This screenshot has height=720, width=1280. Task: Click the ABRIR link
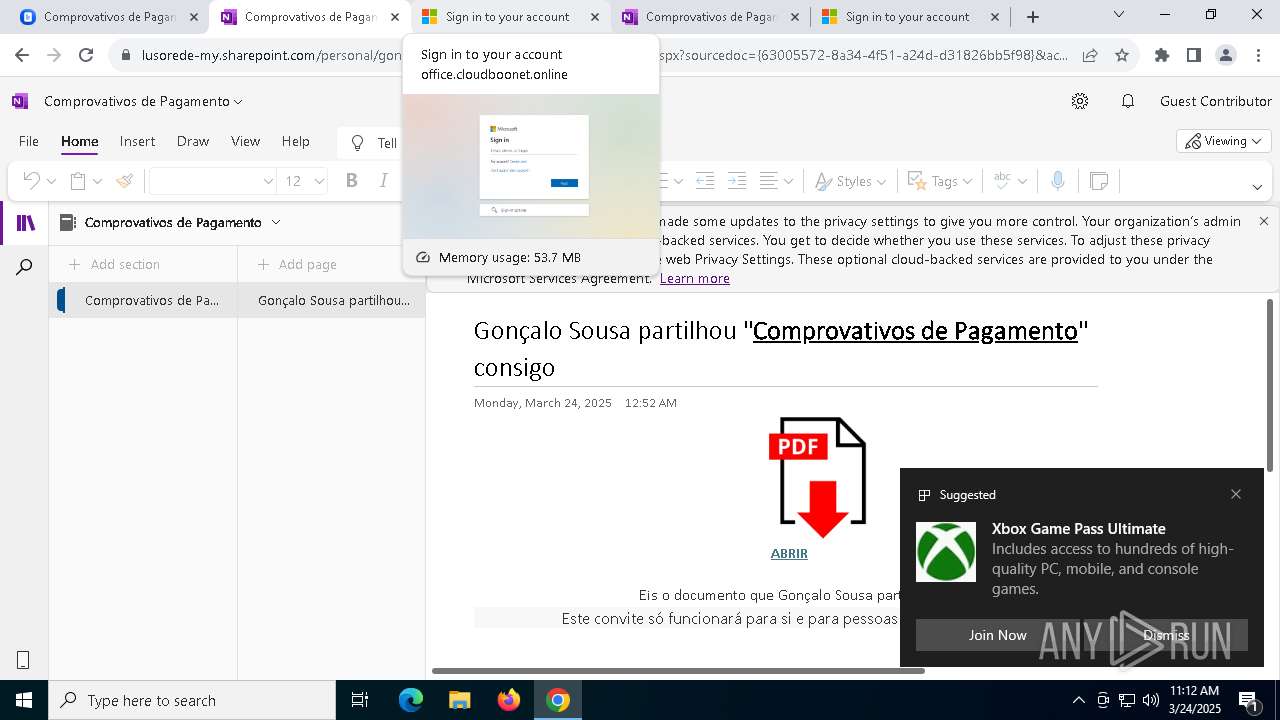coord(789,553)
